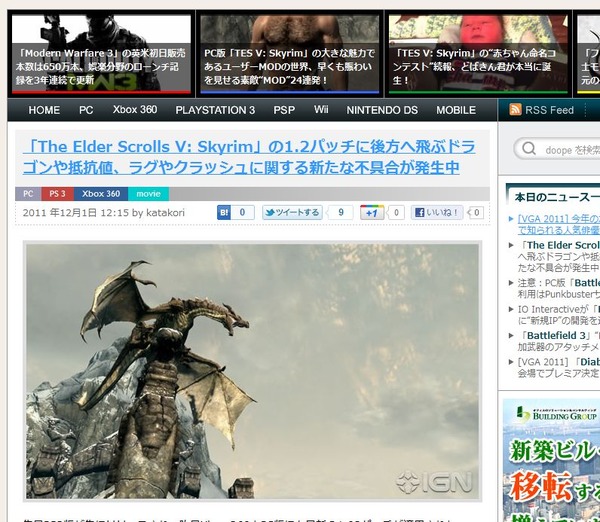Open the Modern Warfare 3 featured banner
This screenshot has width=600, height=522.
point(101,54)
